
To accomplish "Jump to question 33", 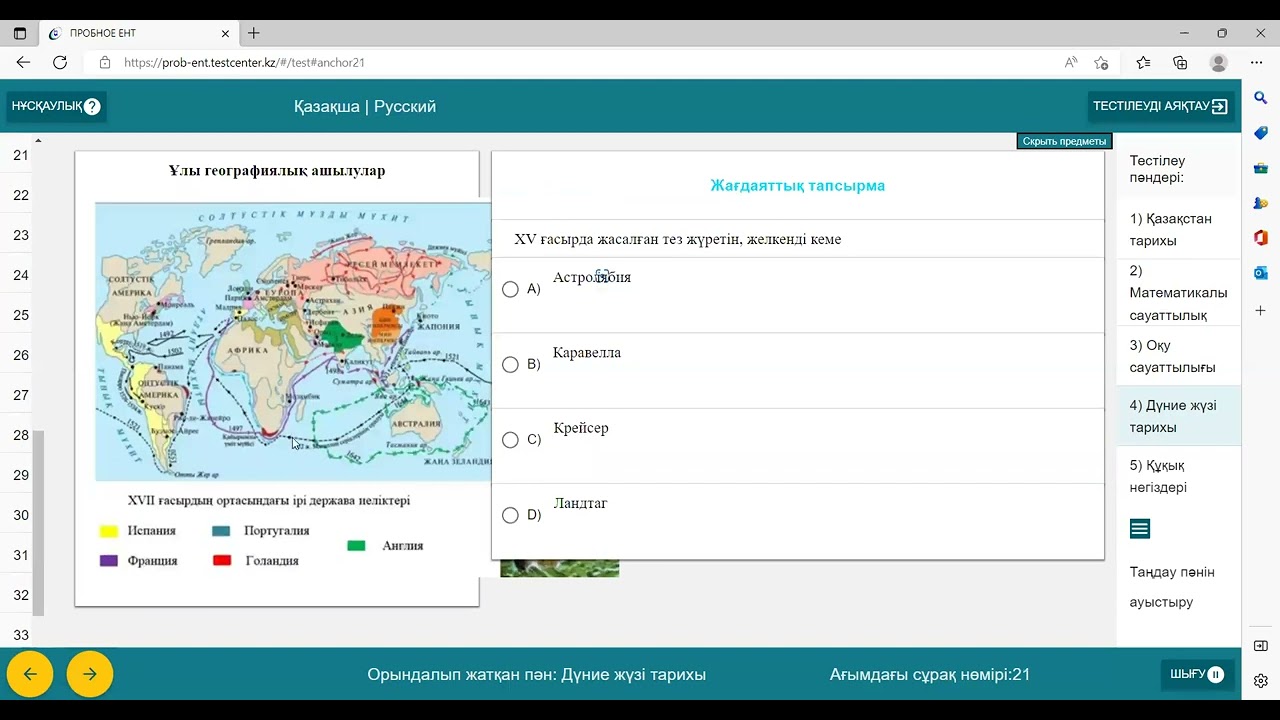I will coord(21,635).
